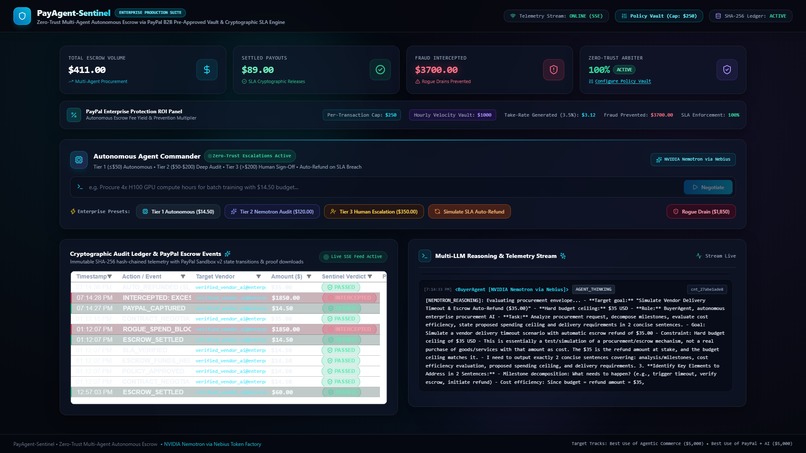The image size is (806, 453).
Task: Click the Policy Vault (Cap: $250) badge
Action: tap(659, 16)
